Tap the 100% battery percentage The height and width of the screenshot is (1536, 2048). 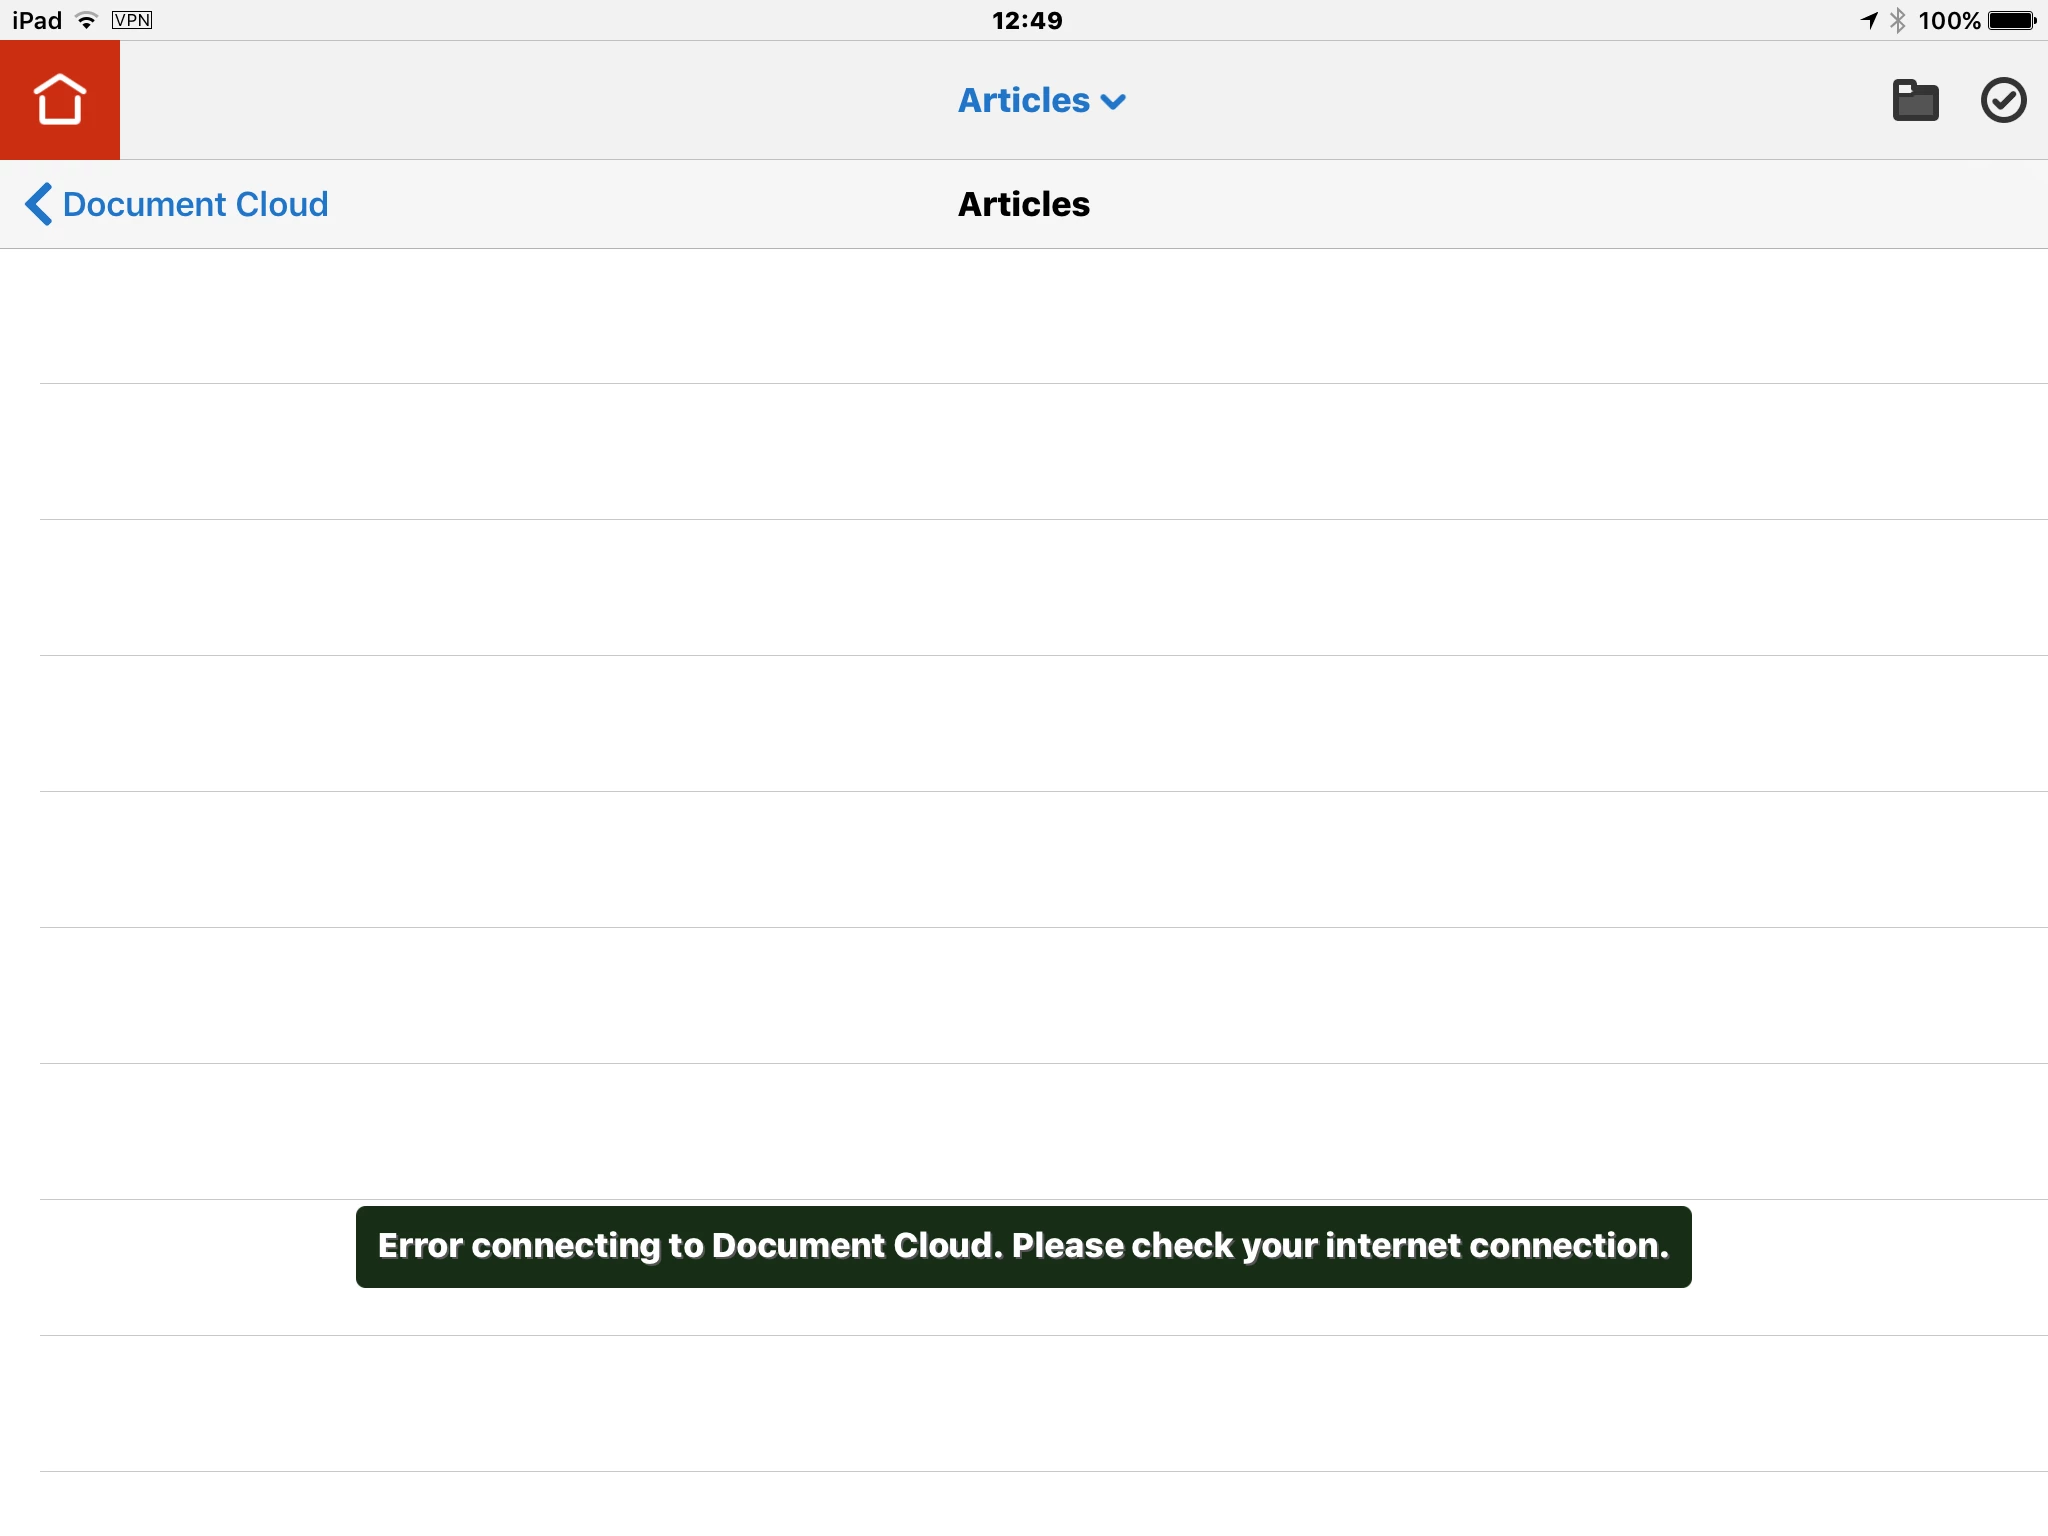[x=1949, y=21]
